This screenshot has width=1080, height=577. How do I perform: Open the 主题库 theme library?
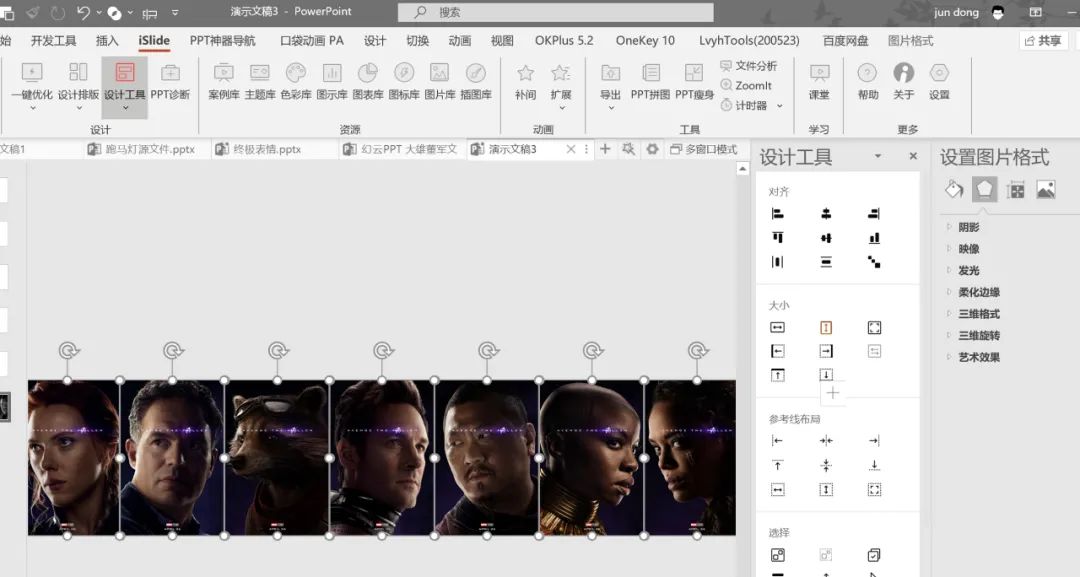click(260, 83)
